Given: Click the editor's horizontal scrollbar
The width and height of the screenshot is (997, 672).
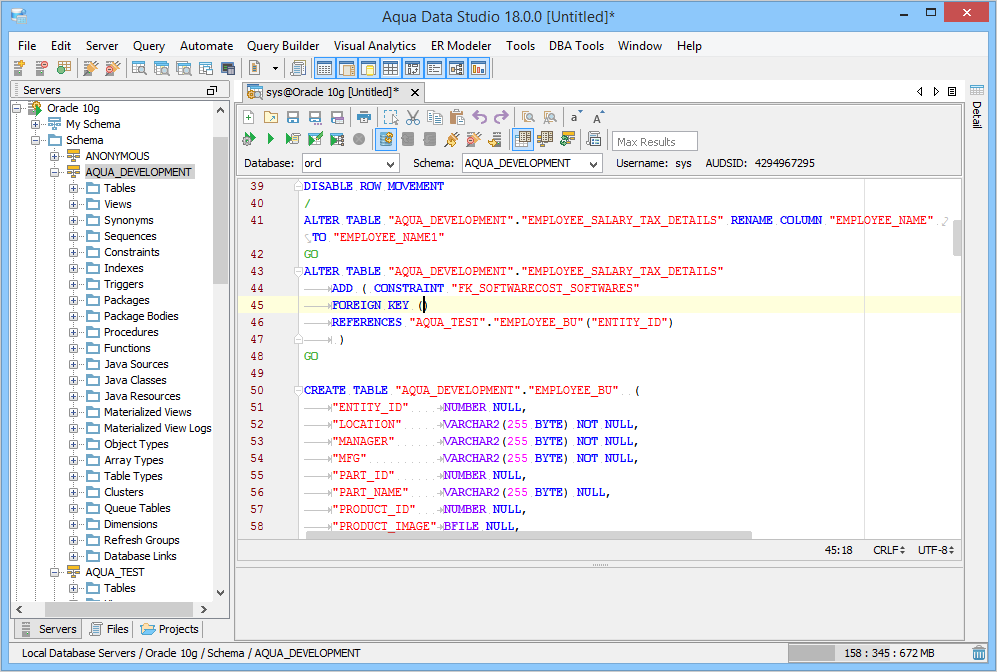Looking at the screenshot, I should coord(528,535).
